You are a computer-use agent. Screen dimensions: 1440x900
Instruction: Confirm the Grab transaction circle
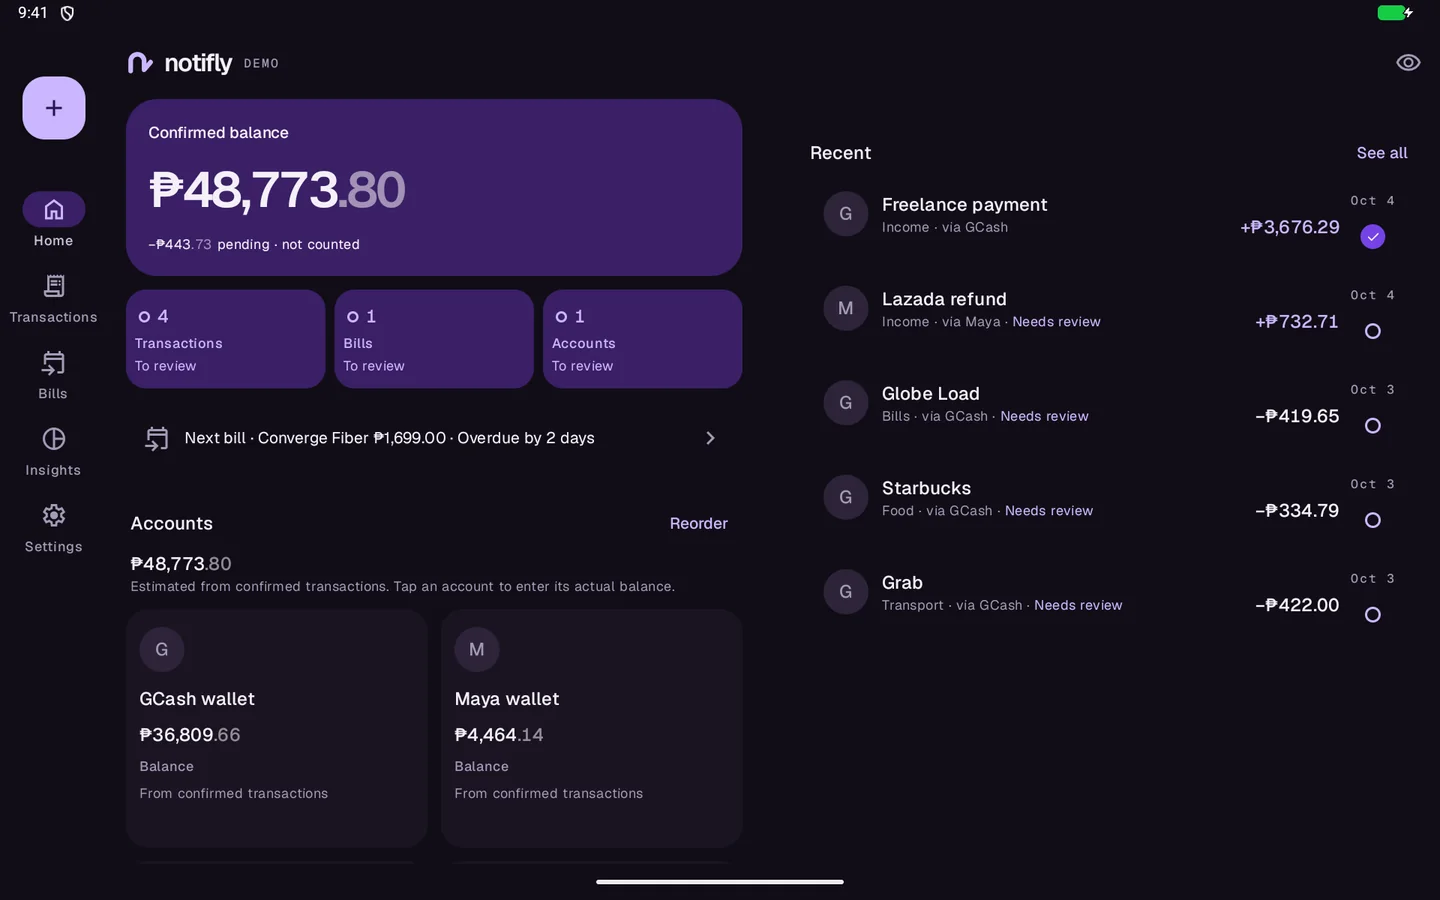(x=1373, y=615)
